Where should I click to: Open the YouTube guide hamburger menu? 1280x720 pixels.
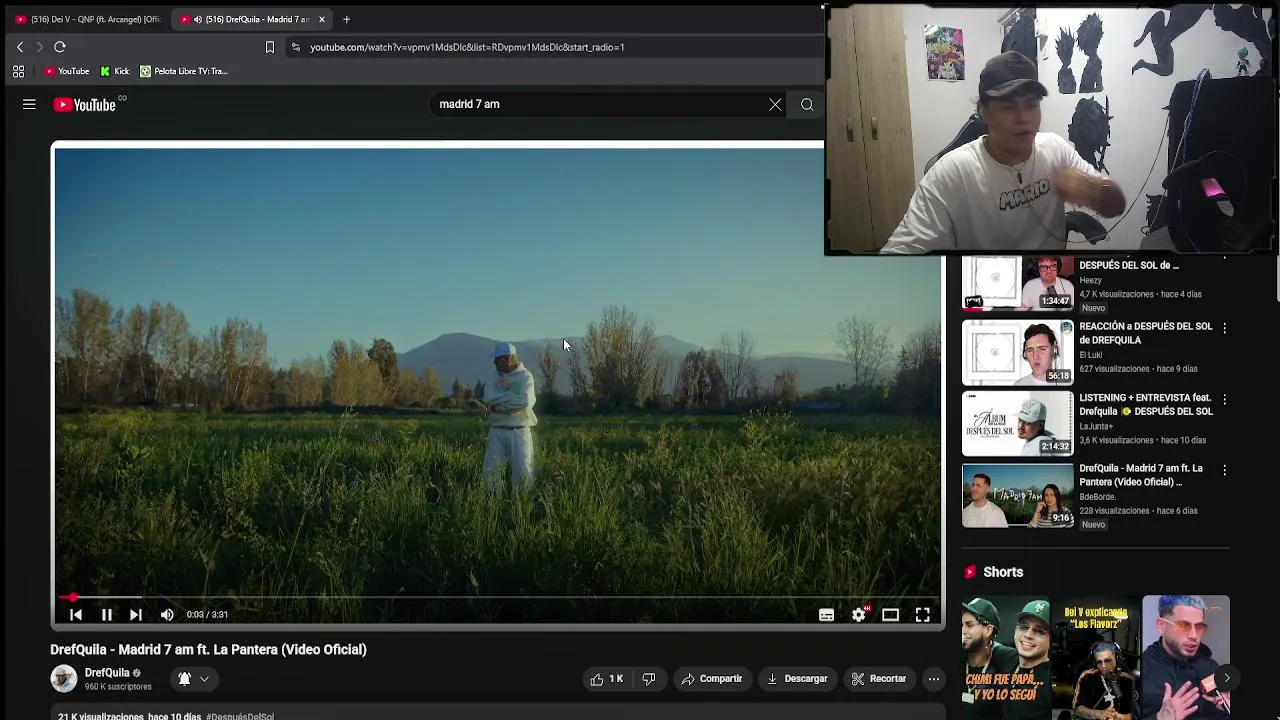[29, 104]
